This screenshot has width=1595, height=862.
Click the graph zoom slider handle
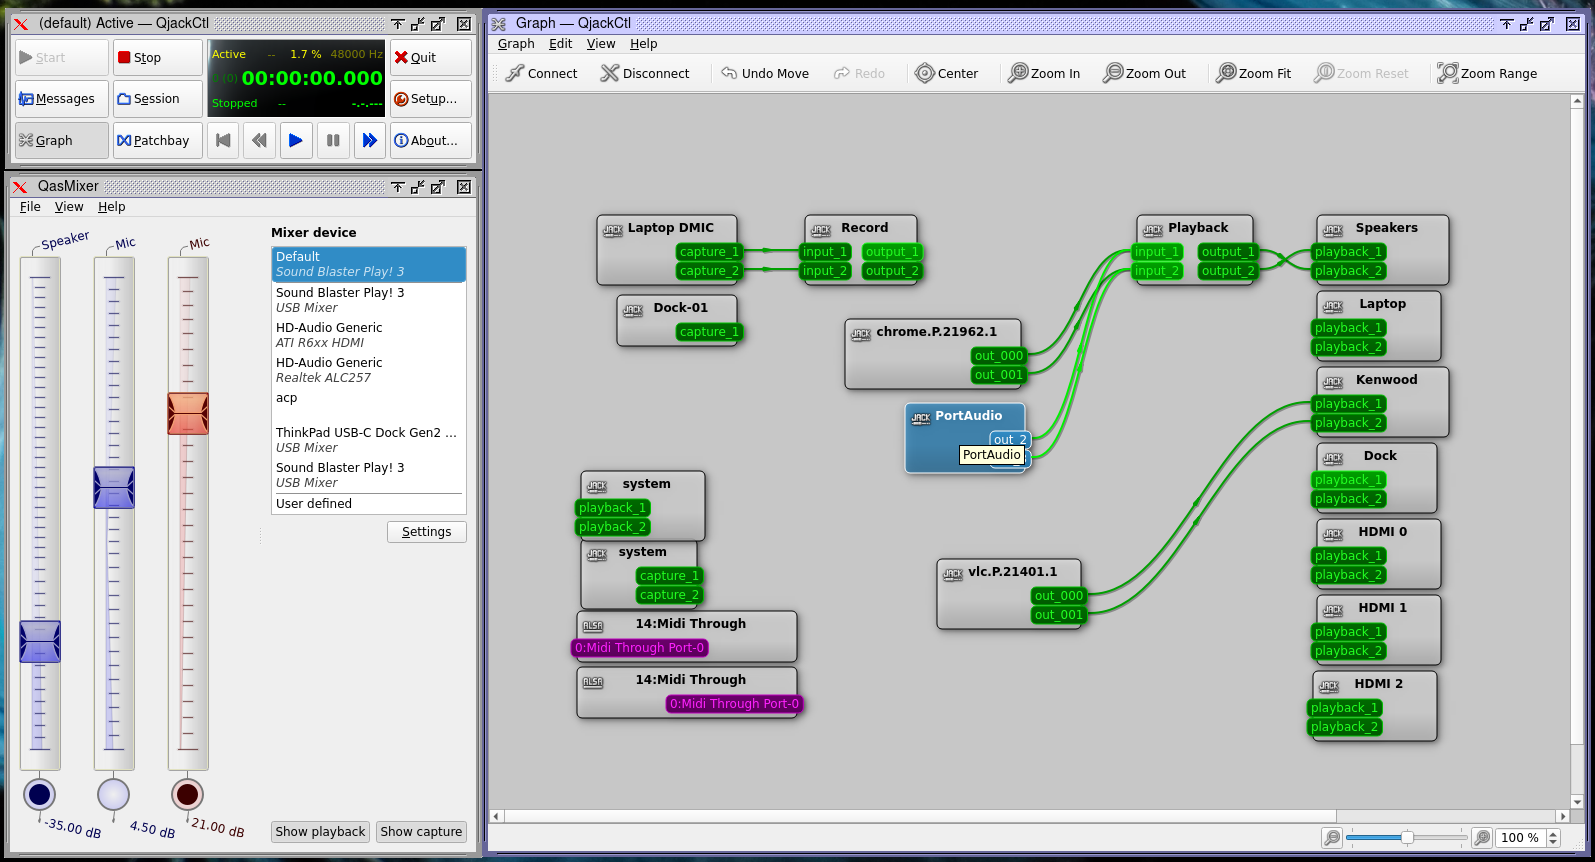[x=1407, y=838]
